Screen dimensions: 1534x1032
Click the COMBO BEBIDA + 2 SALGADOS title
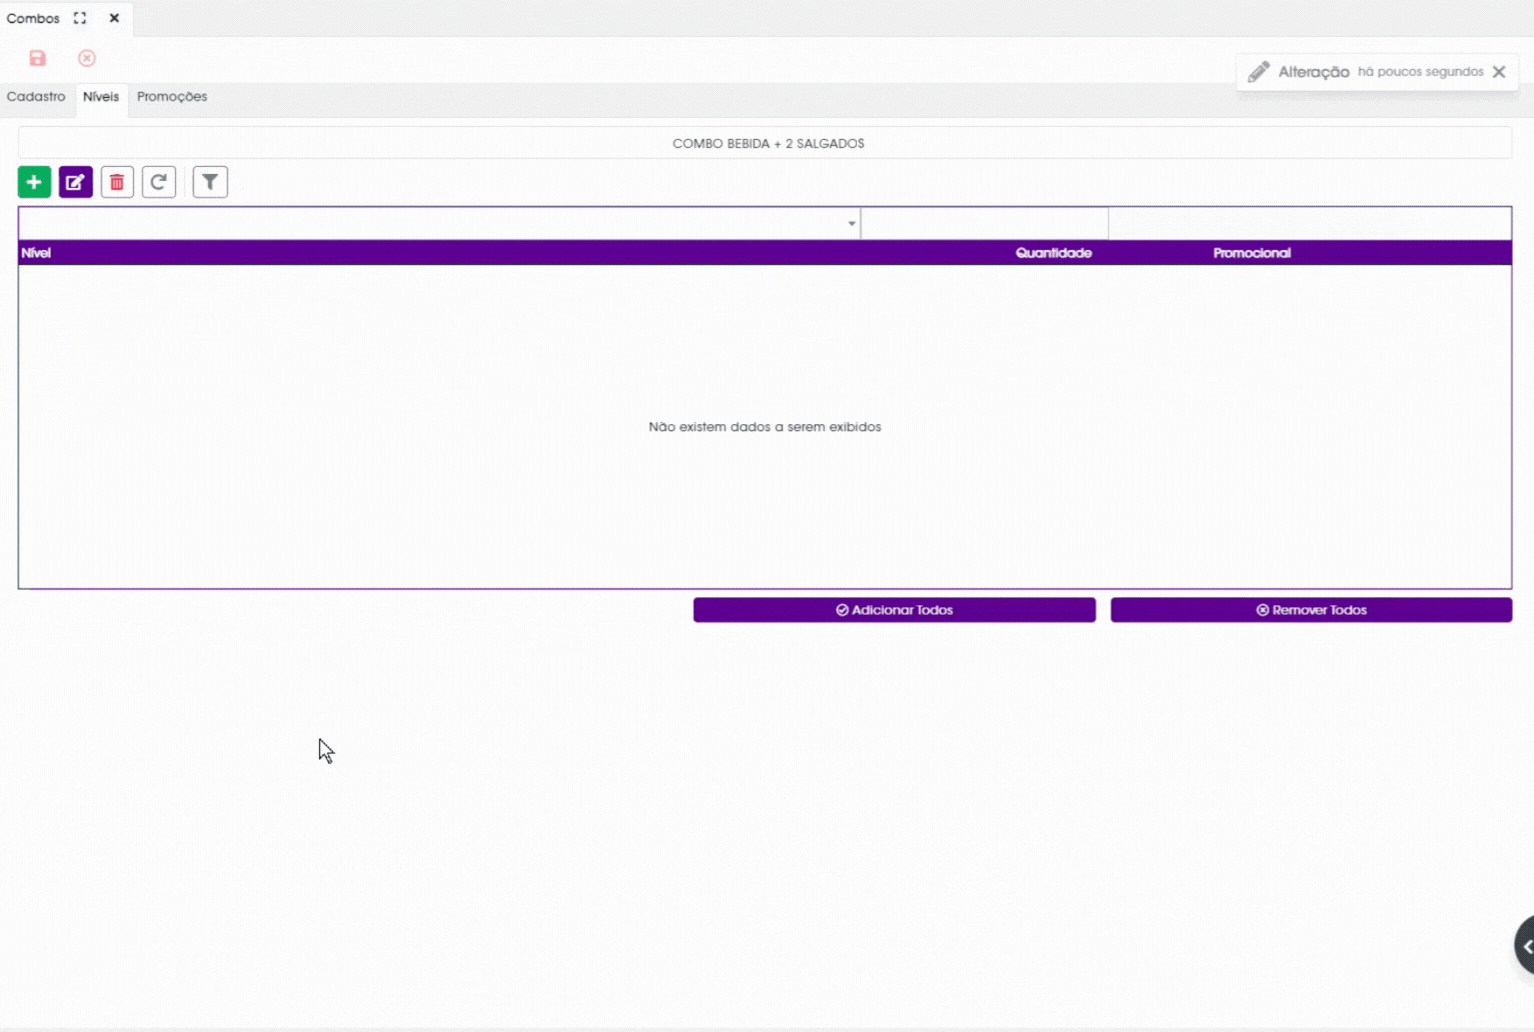pos(768,144)
